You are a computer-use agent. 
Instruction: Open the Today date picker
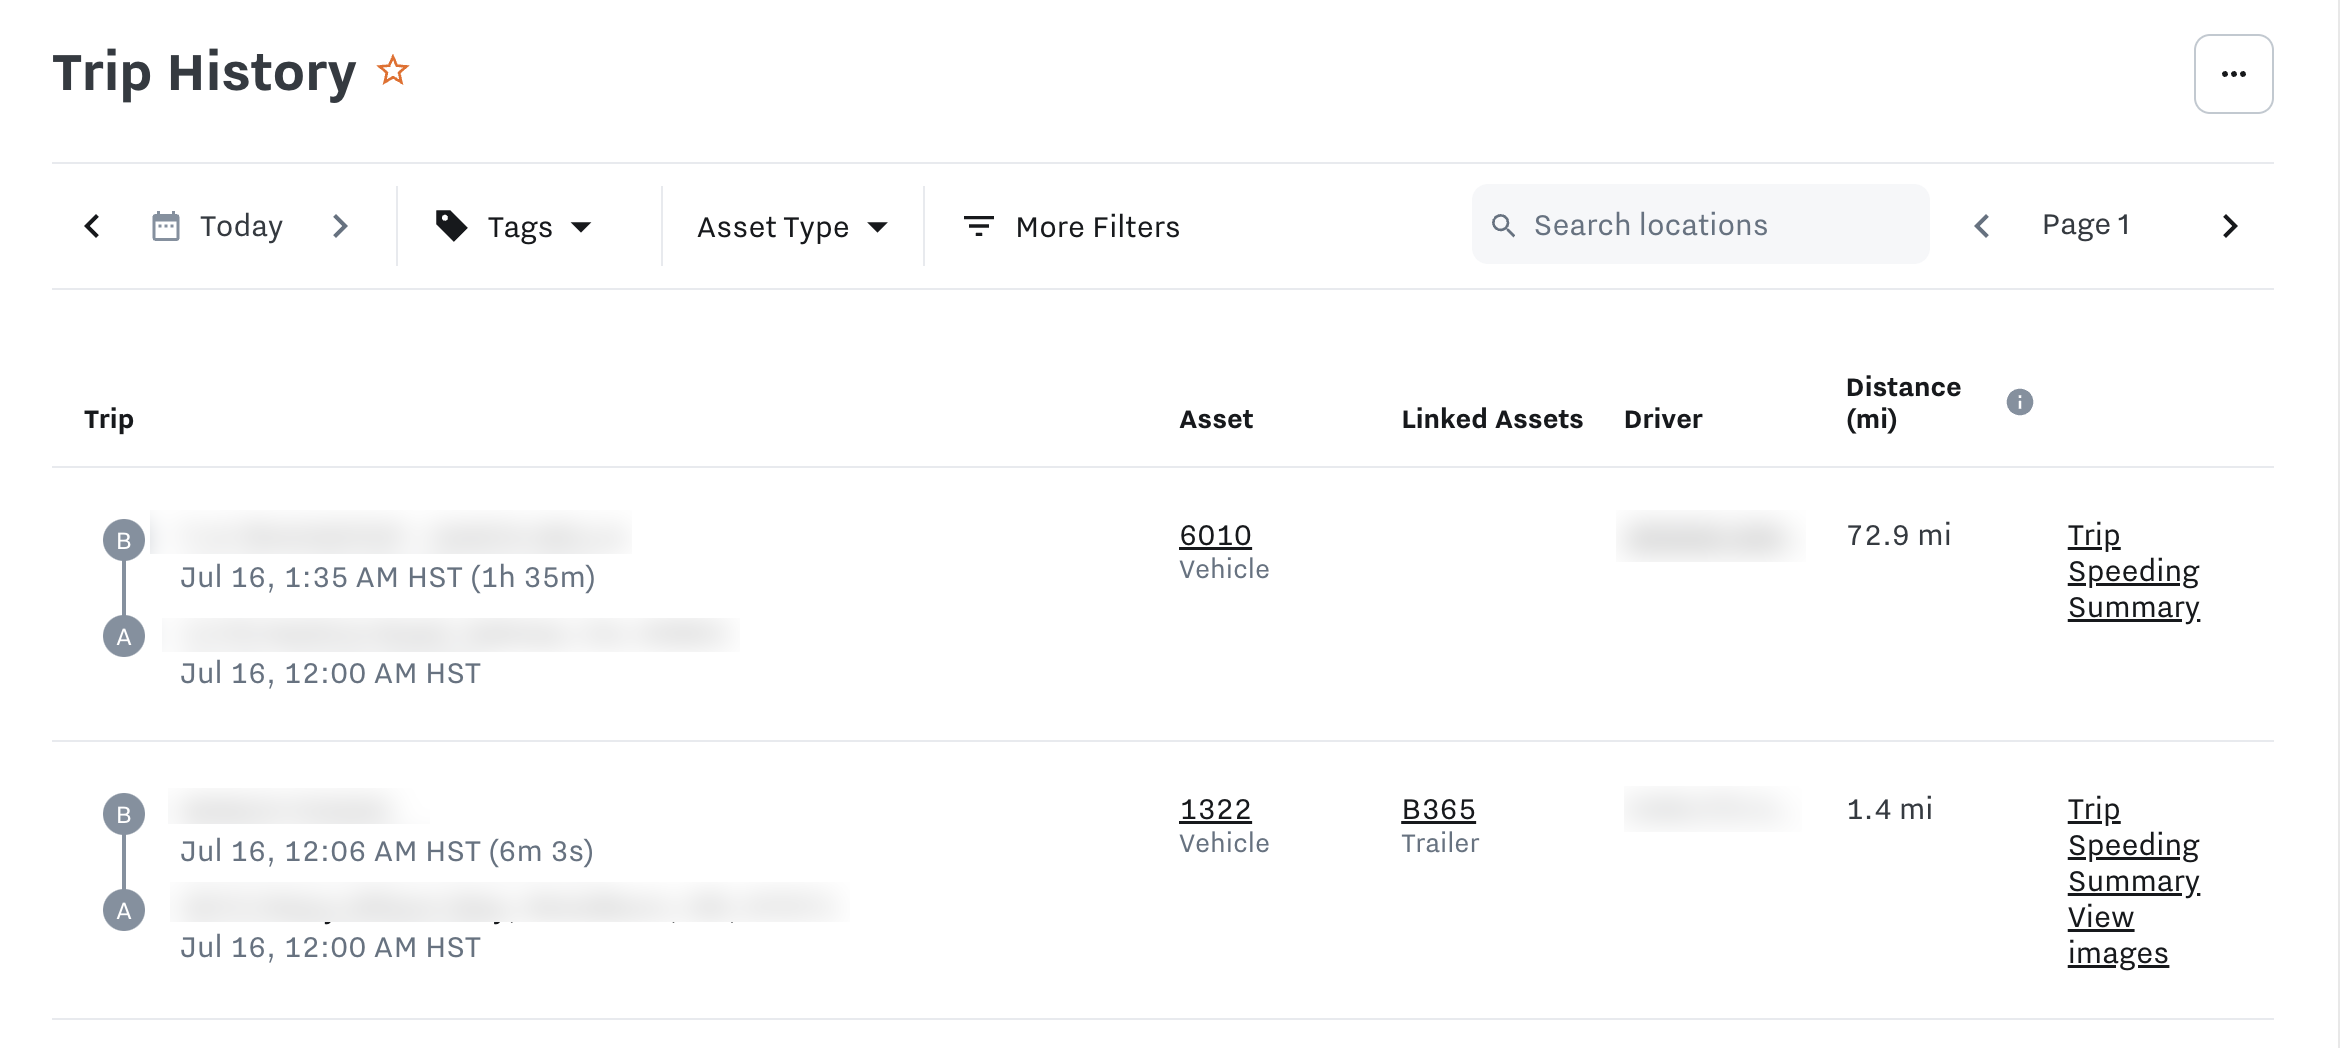tap(219, 226)
